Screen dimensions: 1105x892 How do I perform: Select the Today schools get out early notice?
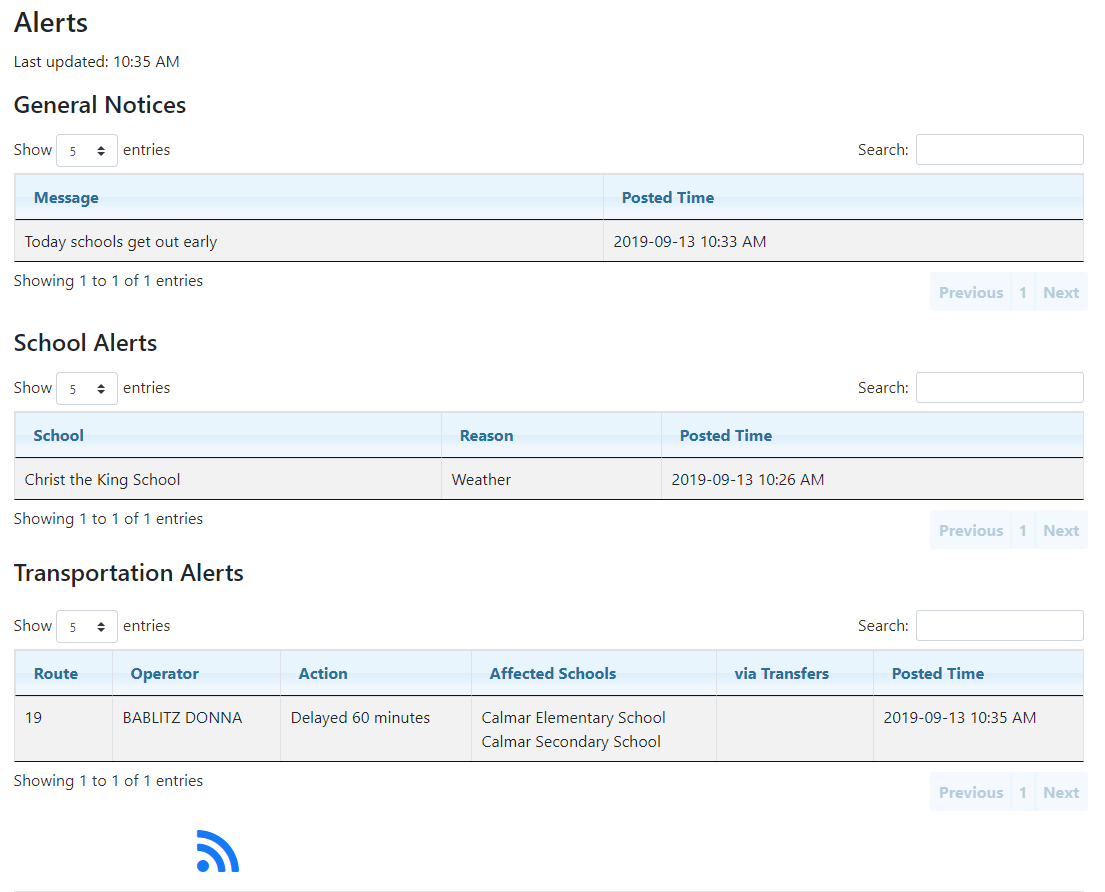(x=300, y=241)
